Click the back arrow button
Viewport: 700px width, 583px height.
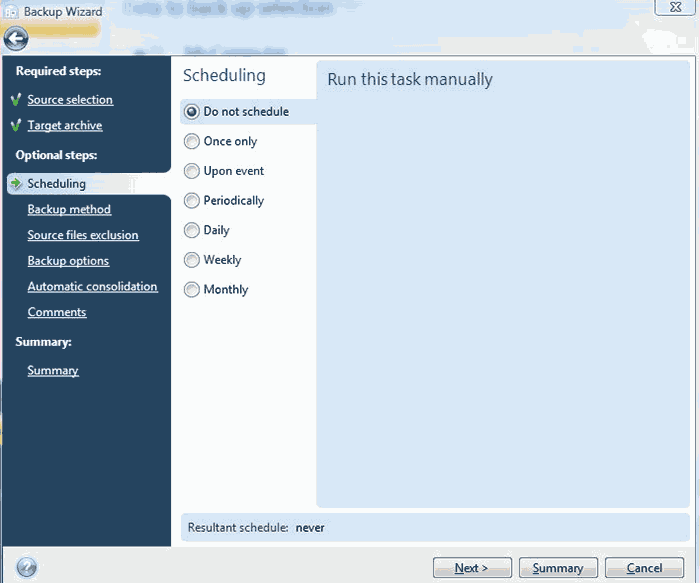coord(15,39)
